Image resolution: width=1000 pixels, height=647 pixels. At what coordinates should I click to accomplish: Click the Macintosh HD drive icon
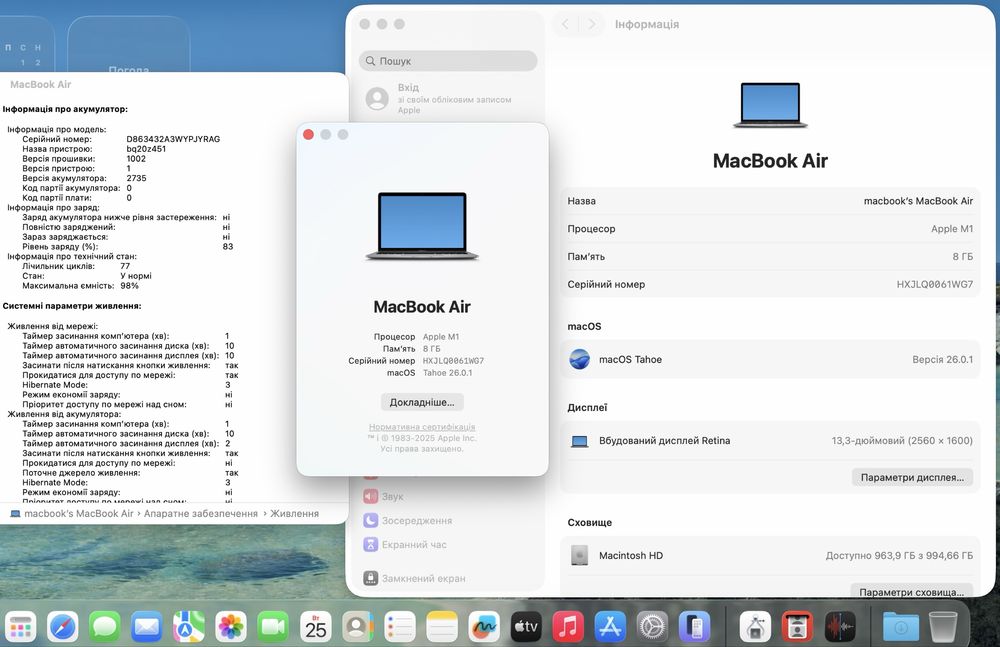579,555
